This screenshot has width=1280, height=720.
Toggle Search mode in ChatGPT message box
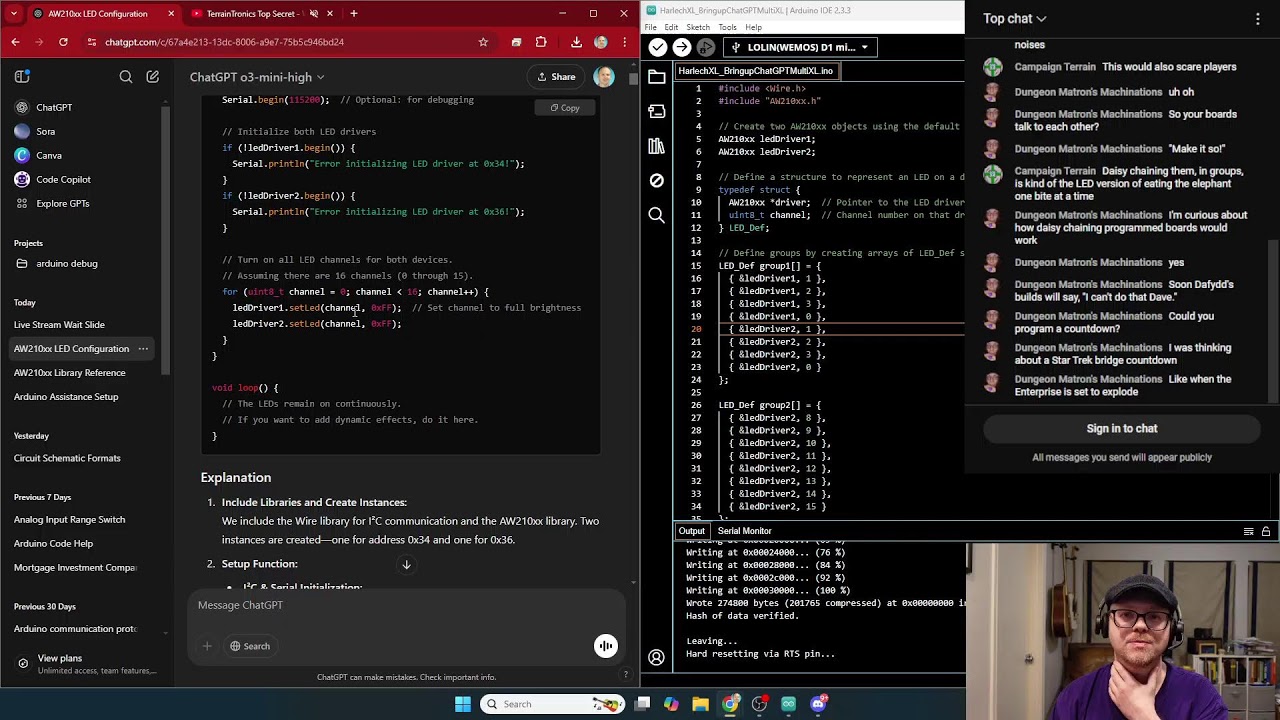[250, 646]
